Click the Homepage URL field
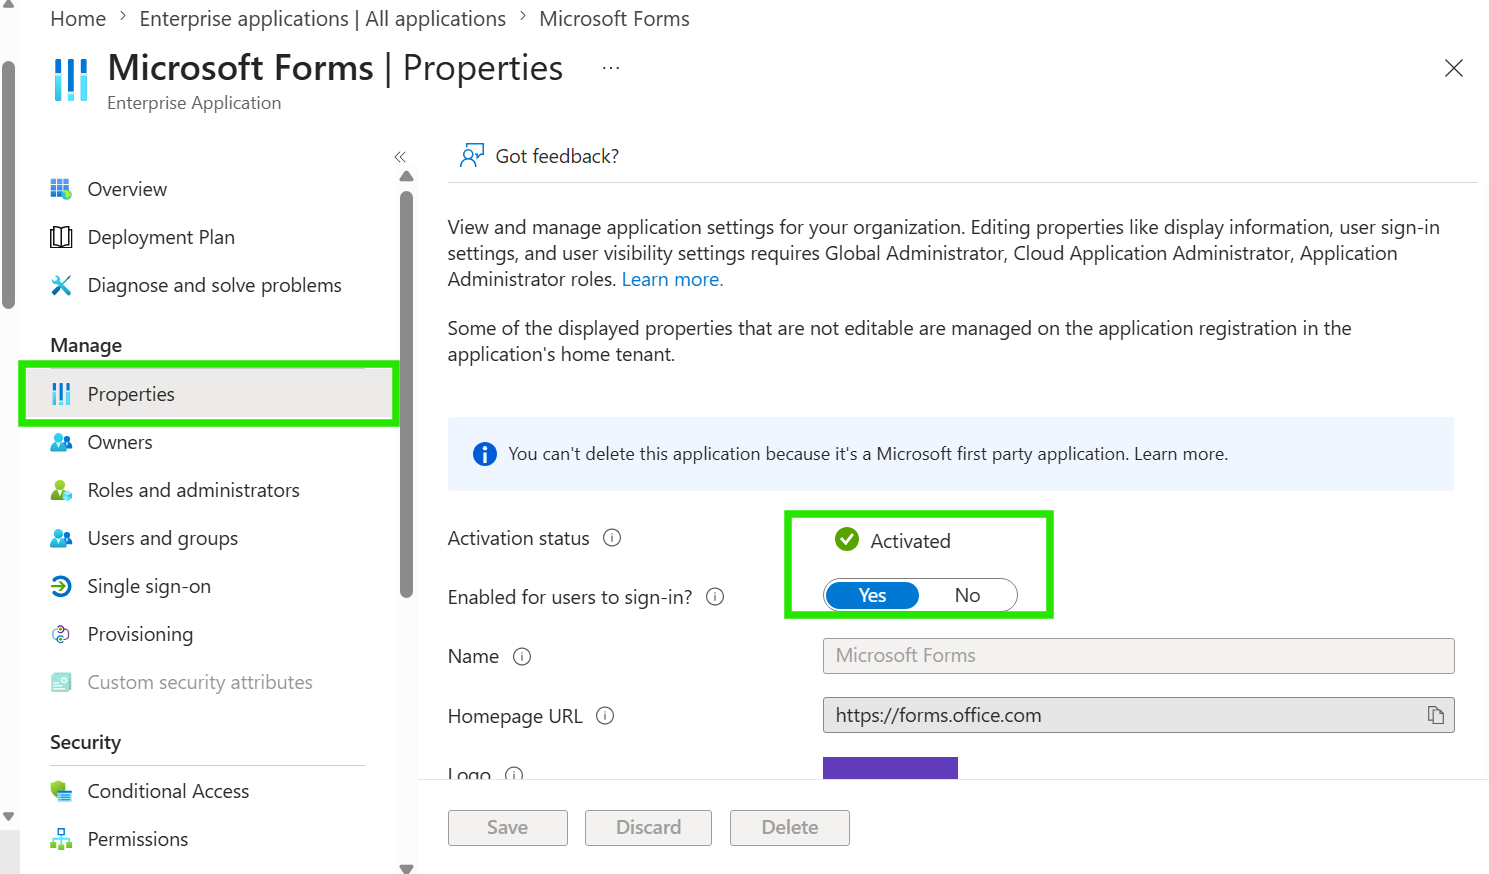1489x874 pixels. tap(1138, 715)
